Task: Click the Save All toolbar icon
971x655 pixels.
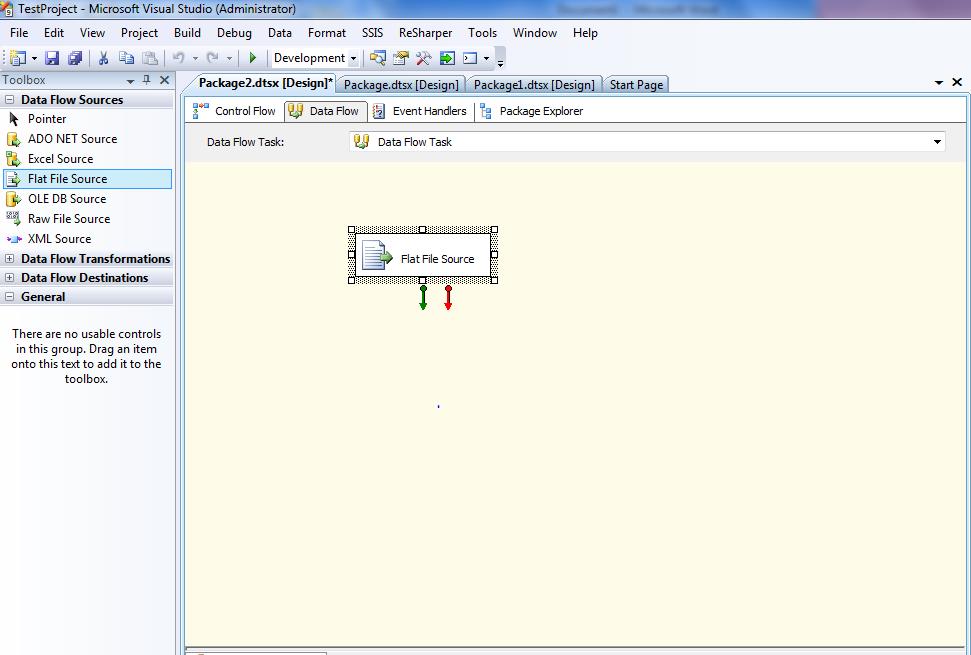Action: [75, 58]
